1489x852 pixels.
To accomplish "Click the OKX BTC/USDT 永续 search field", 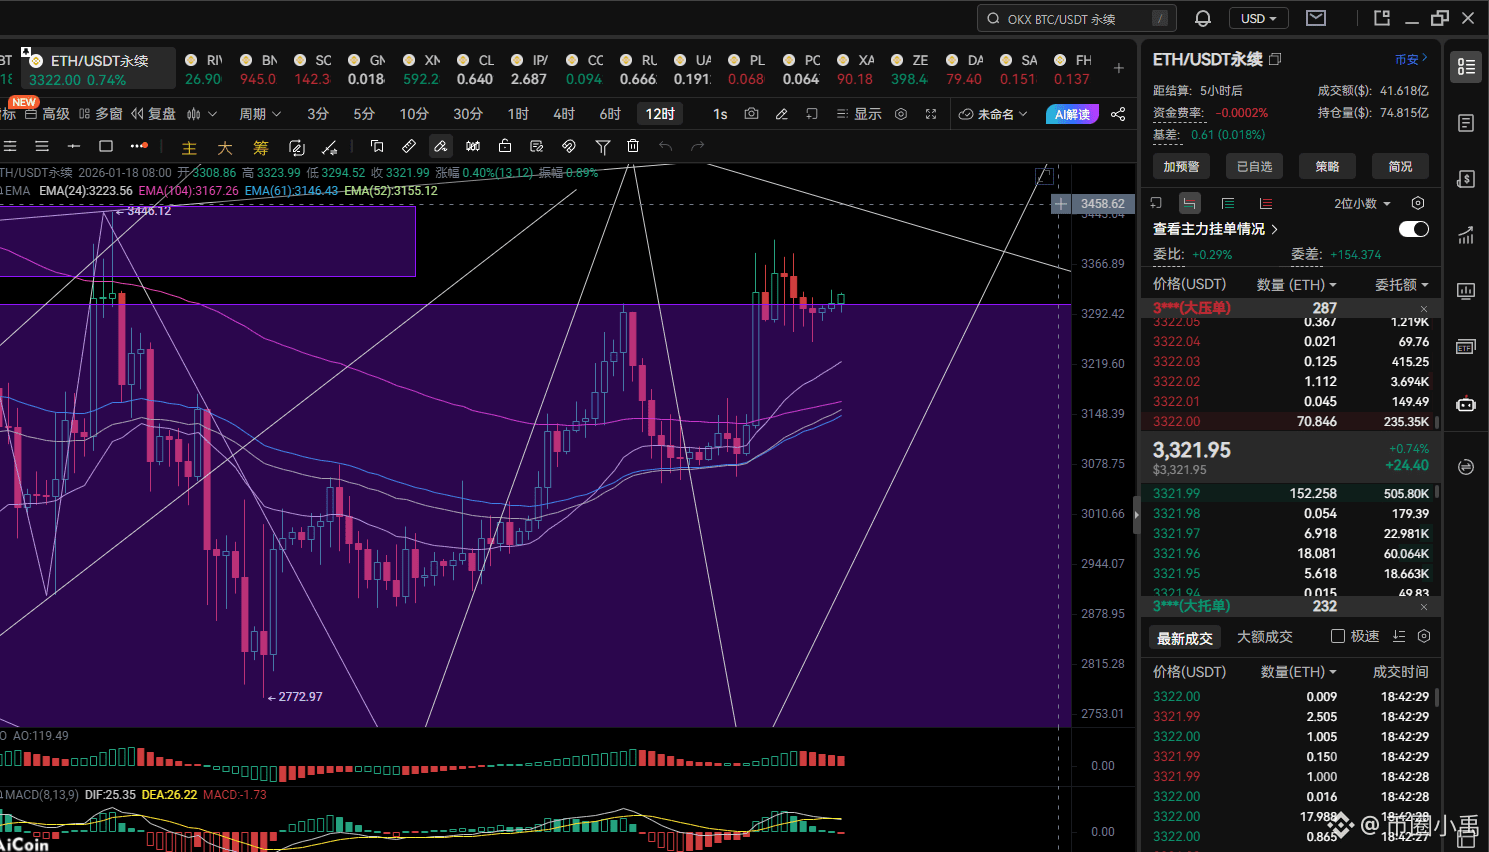I will [x=1077, y=18].
